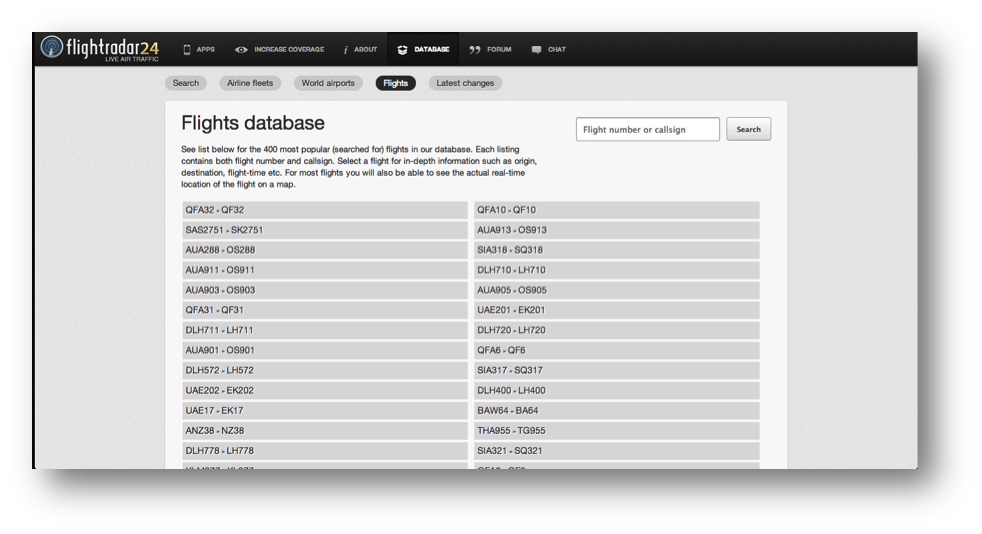
Task: Switch to the Search tab
Action: click(186, 83)
